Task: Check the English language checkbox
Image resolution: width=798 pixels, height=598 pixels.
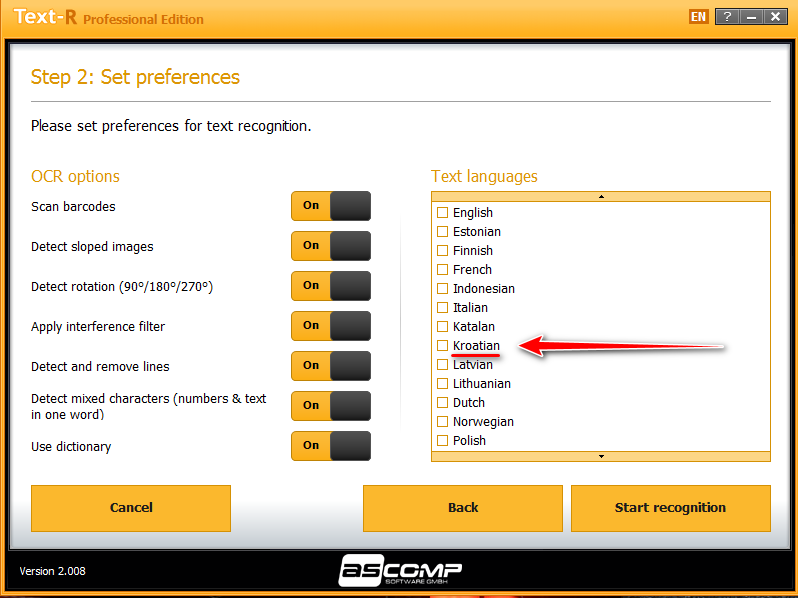Action: click(x=443, y=212)
